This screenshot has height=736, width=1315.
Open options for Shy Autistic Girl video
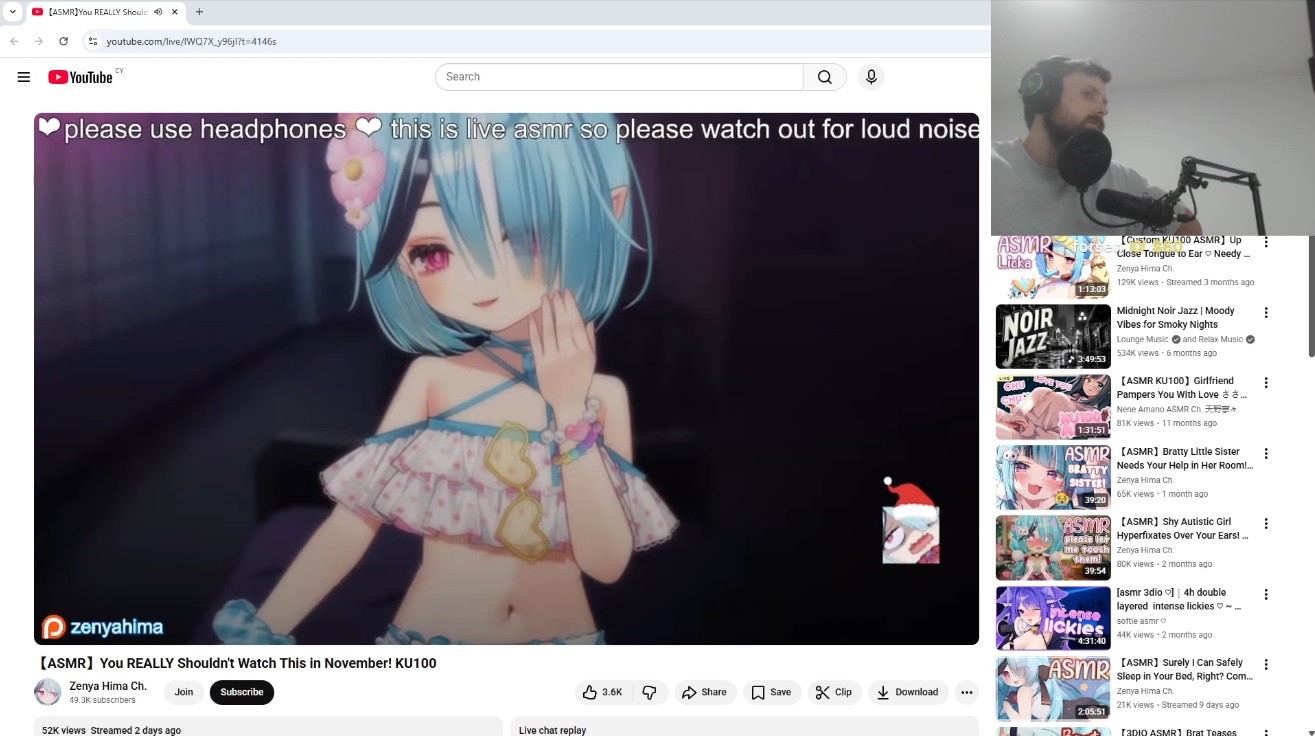[x=1266, y=524]
